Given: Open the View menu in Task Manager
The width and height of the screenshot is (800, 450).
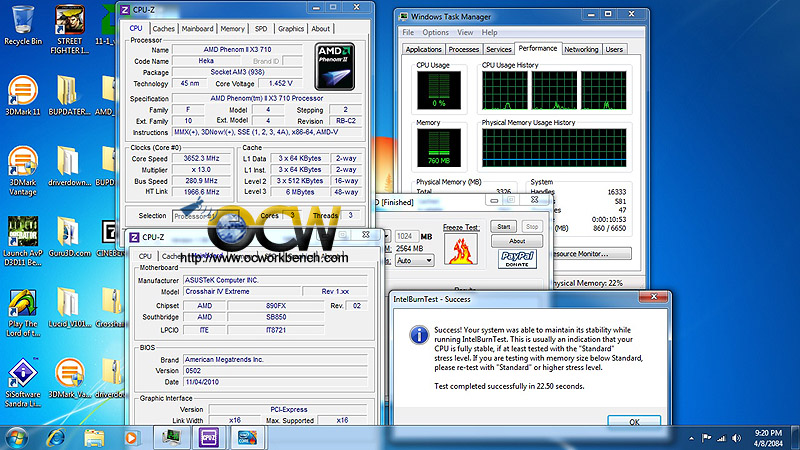Looking at the screenshot, I should [465, 32].
